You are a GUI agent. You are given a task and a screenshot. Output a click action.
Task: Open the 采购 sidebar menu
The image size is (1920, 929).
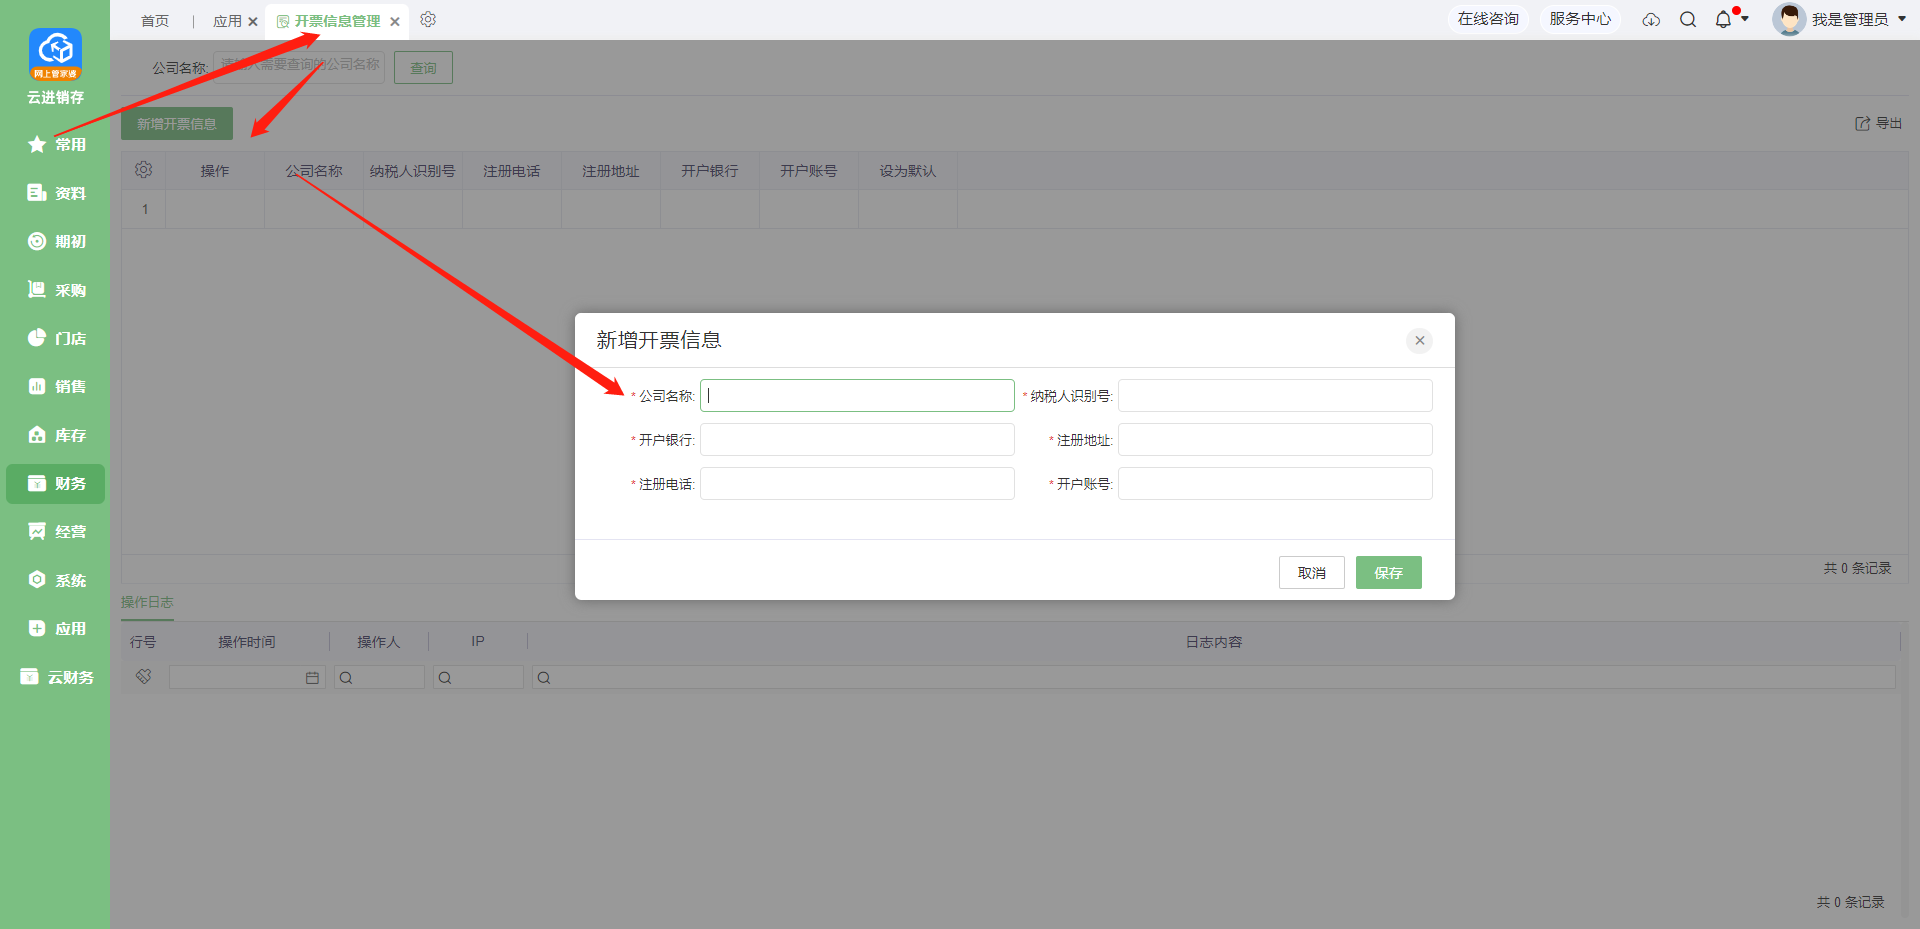56,290
